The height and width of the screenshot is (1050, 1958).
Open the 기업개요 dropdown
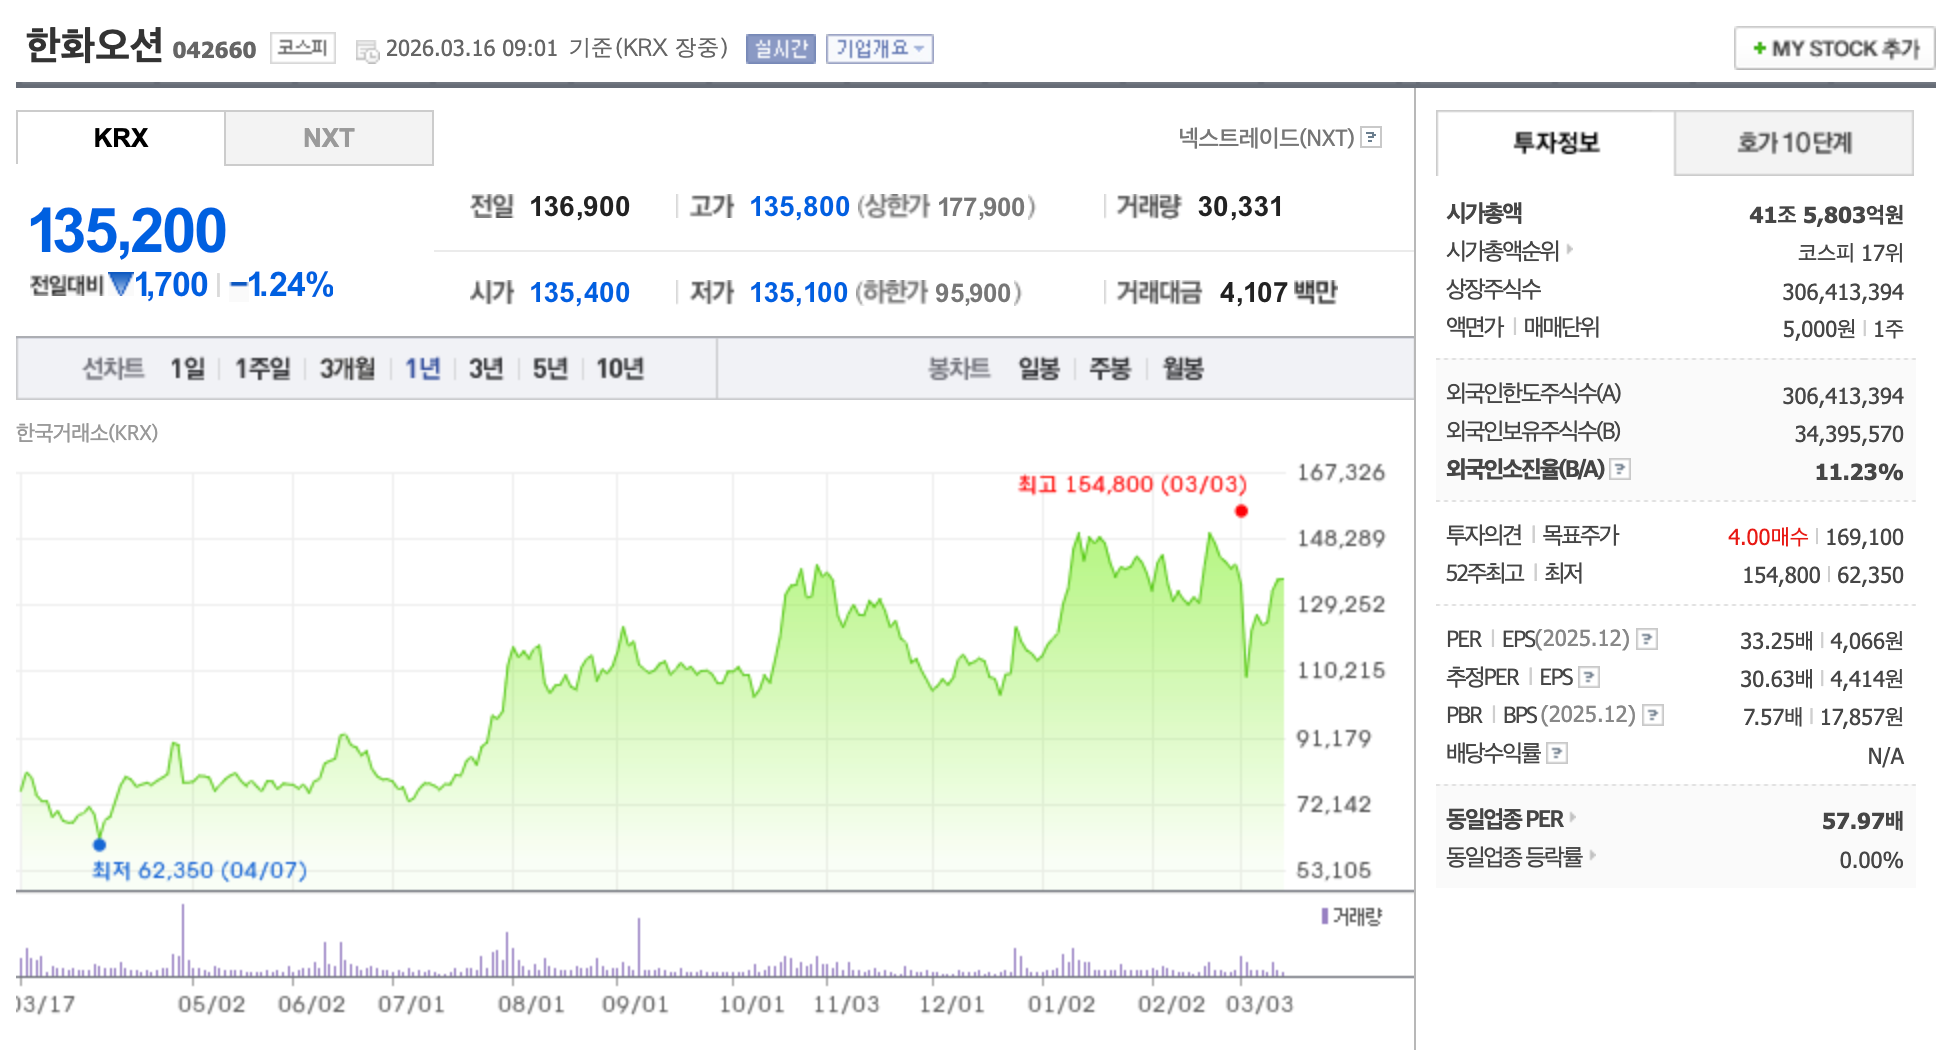point(880,48)
